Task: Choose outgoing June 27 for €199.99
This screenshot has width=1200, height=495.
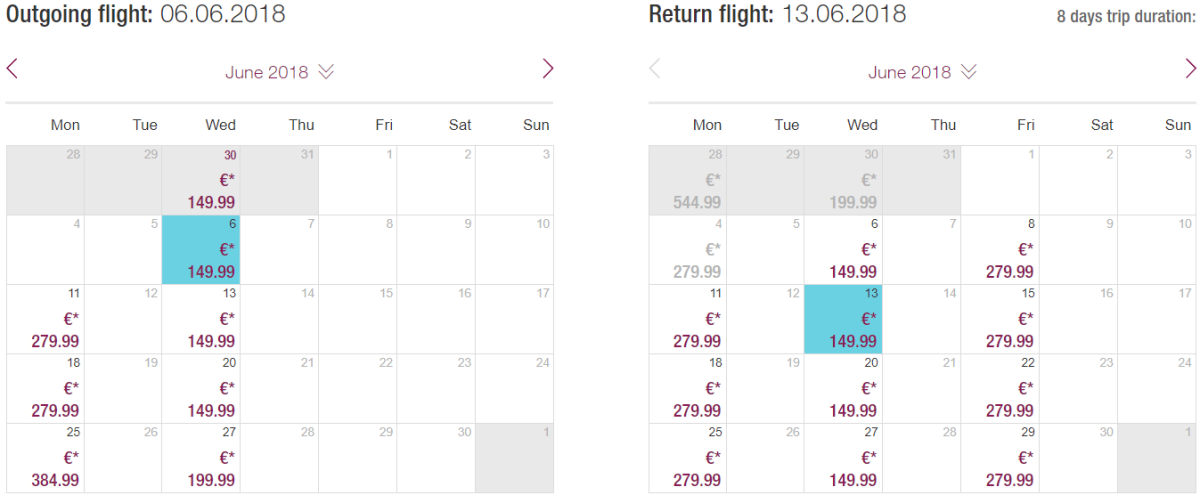Action: 201,457
